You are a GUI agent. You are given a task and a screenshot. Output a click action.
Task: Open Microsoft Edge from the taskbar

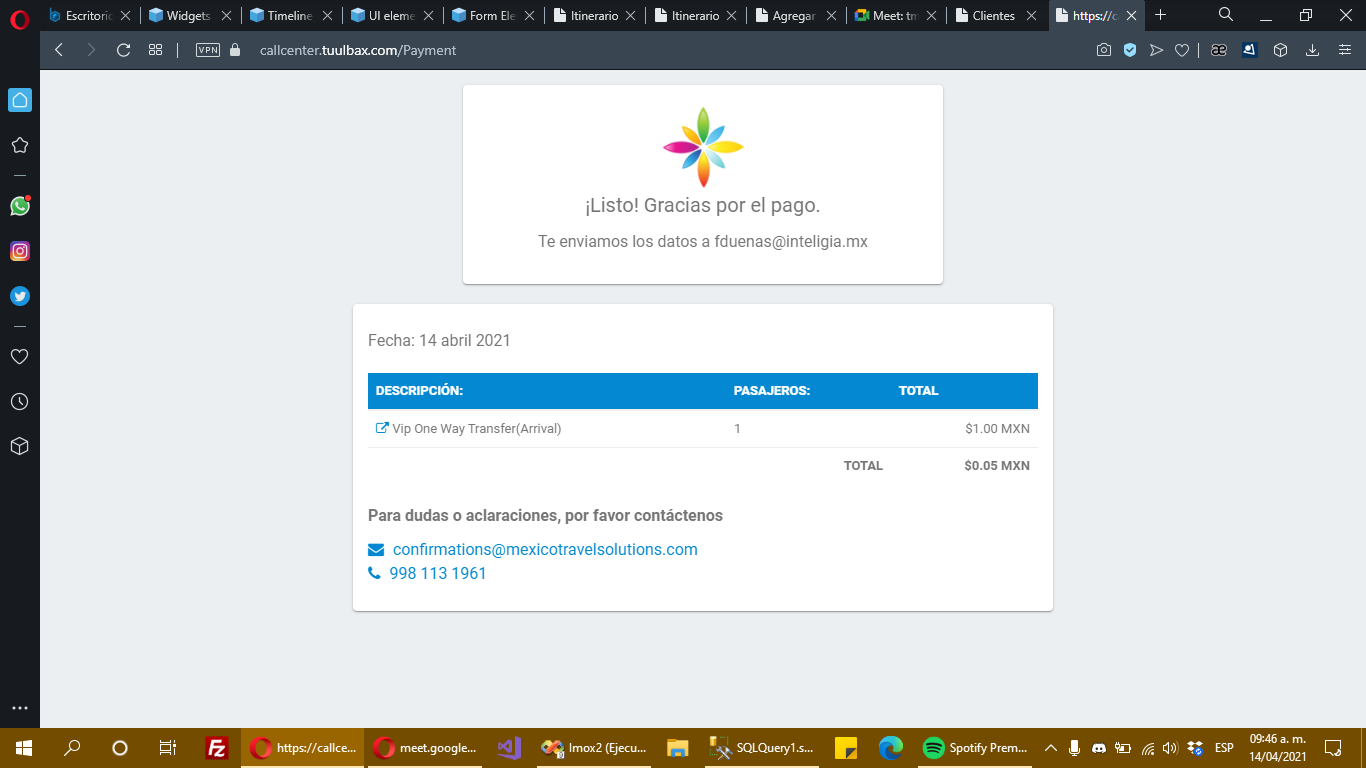(x=891, y=748)
